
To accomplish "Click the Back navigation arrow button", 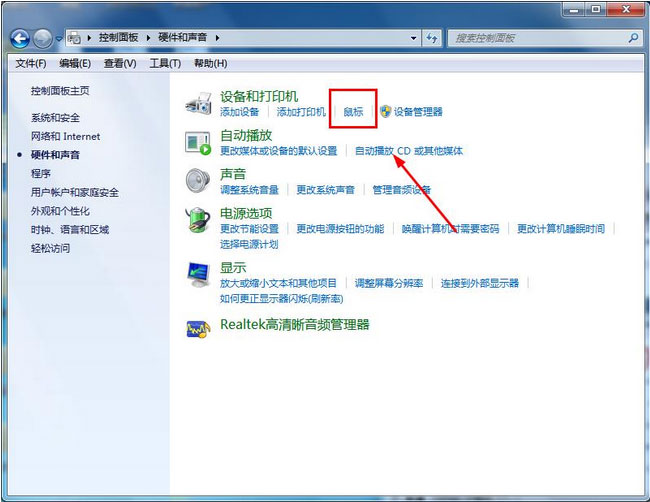I will pos(20,39).
